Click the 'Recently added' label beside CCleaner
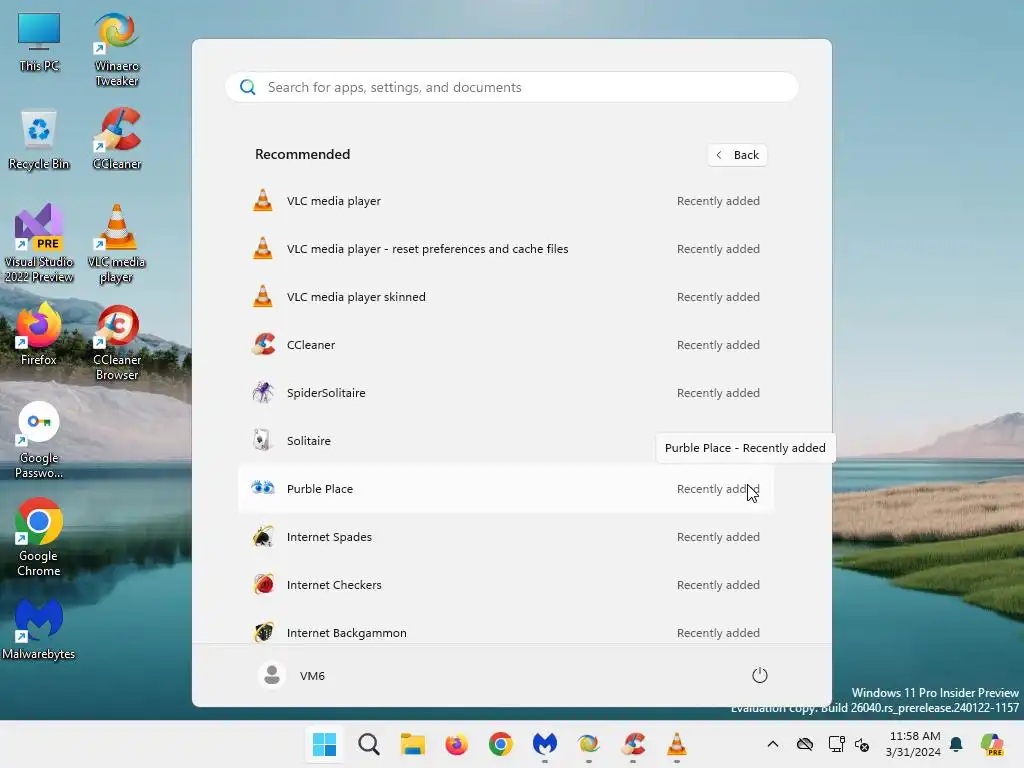1024x768 pixels. coord(718,345)
